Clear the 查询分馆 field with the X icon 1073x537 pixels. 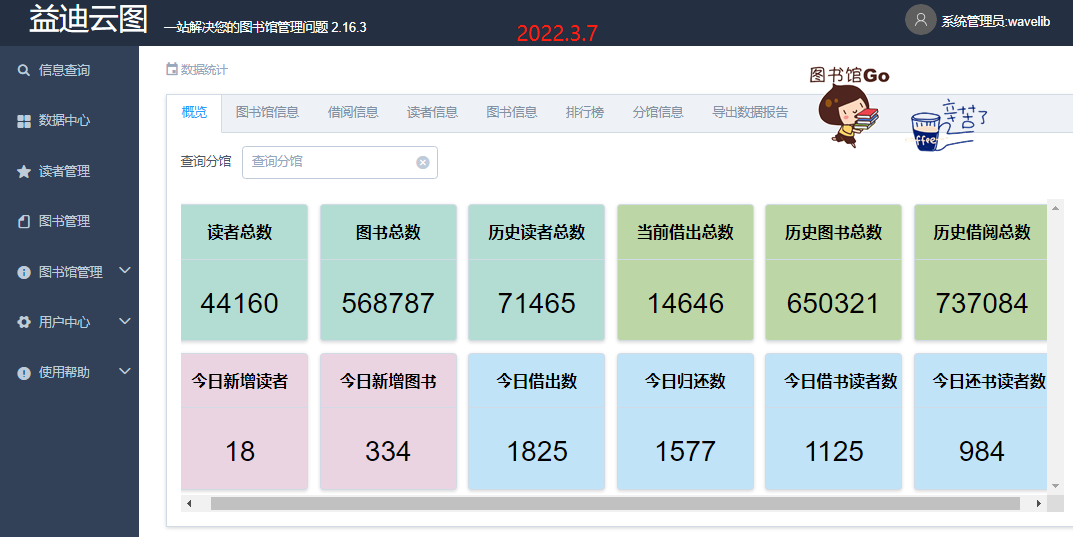click(423, 162)
